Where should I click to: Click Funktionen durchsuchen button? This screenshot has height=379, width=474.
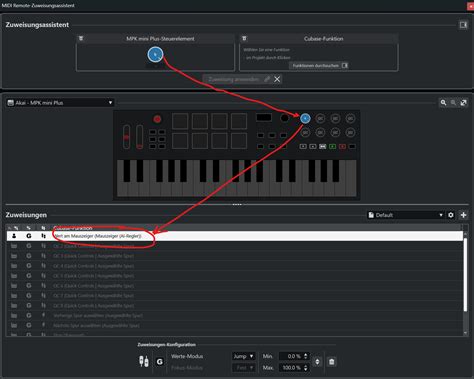[319, 66]
